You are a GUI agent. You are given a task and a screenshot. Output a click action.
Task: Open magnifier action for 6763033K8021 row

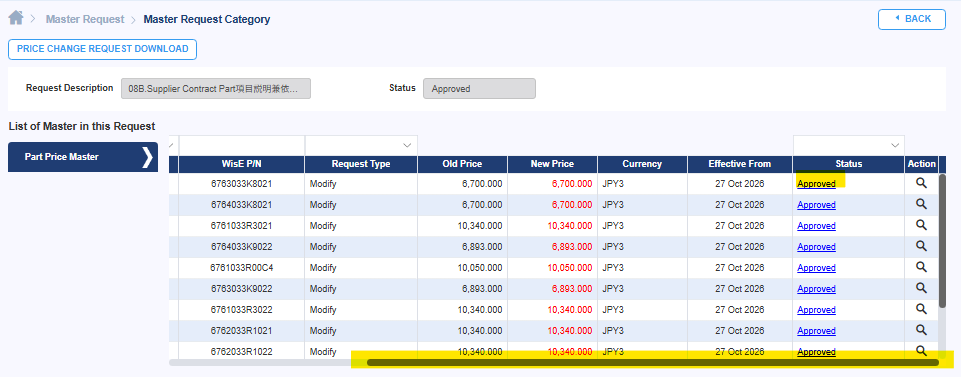[x=921, y=183]
